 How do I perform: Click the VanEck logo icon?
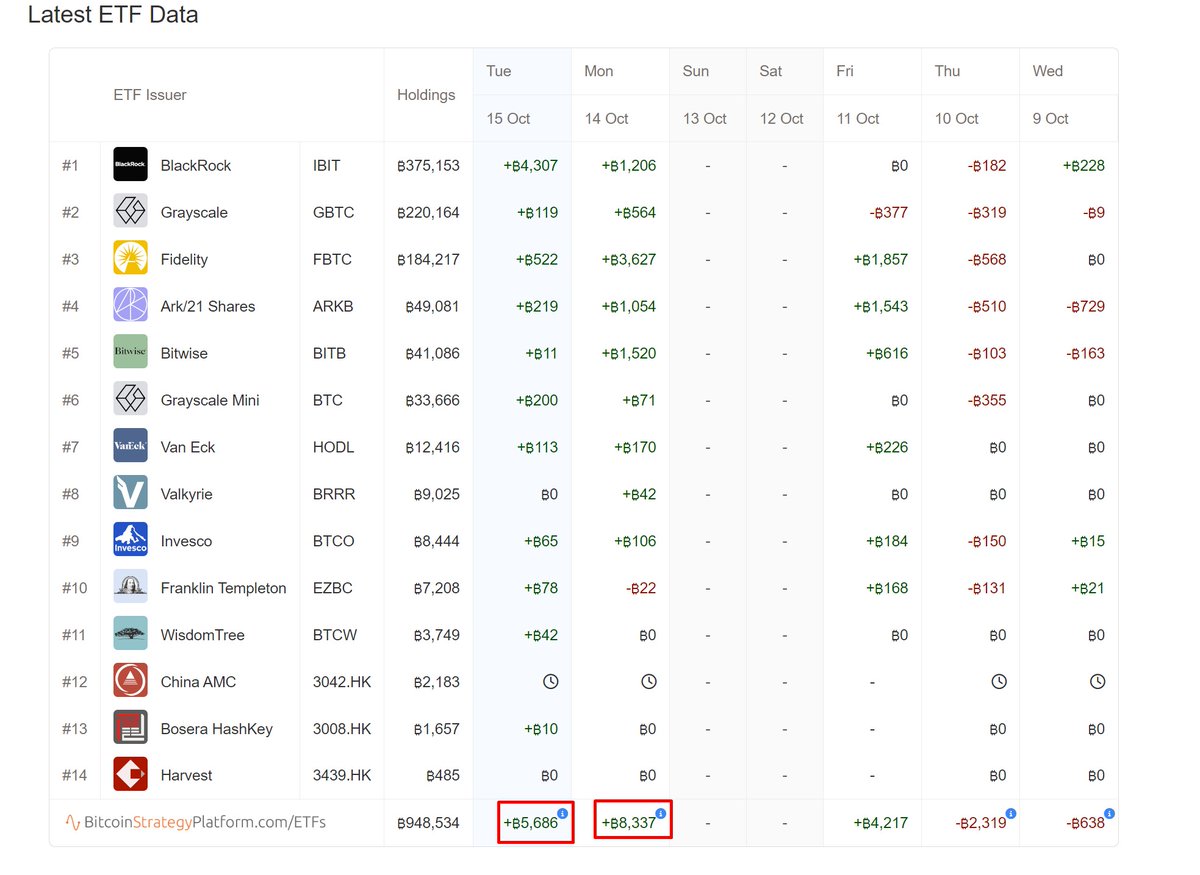pos(130,447)
